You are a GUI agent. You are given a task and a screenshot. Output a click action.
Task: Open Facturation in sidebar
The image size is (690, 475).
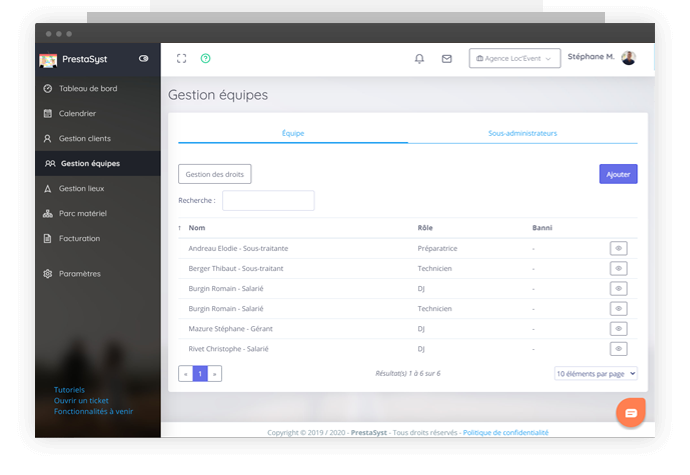[x=80, y=239]
